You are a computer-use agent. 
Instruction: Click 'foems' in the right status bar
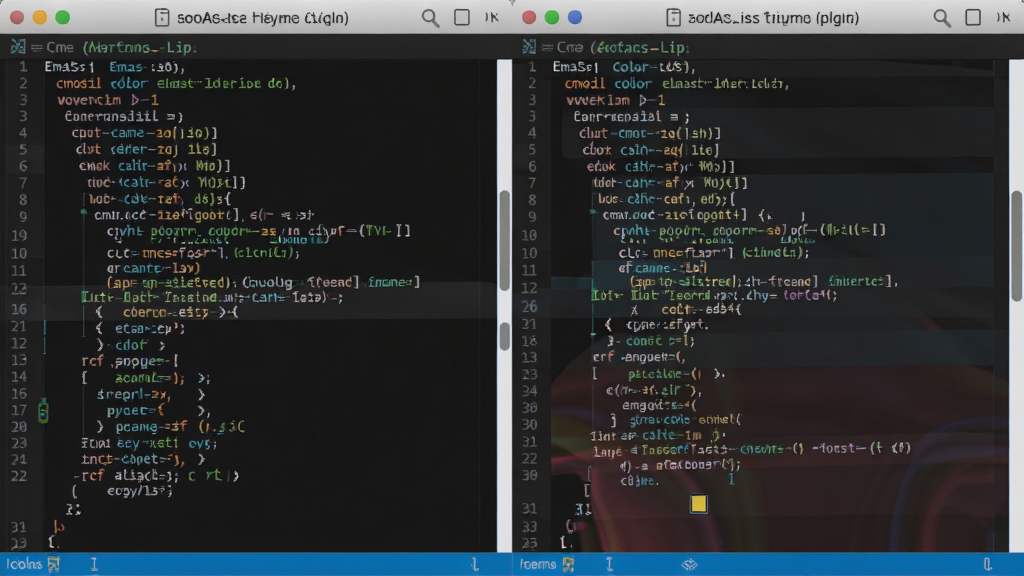(x=538, y=564)
